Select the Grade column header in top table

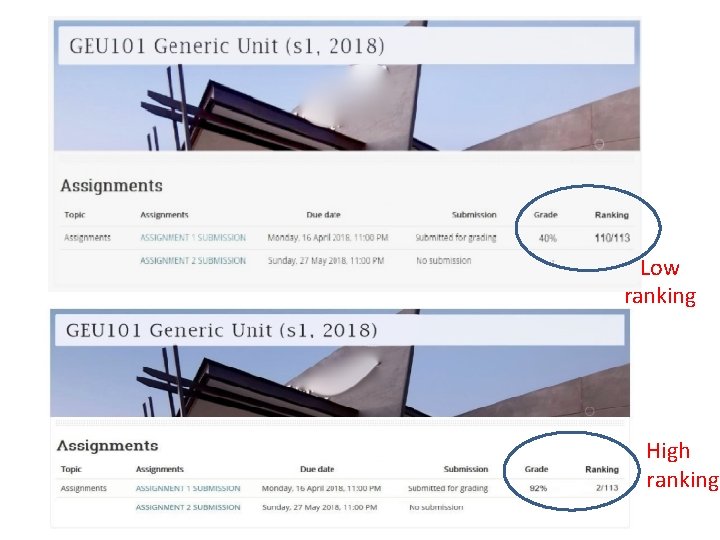[x=546, y=214]
